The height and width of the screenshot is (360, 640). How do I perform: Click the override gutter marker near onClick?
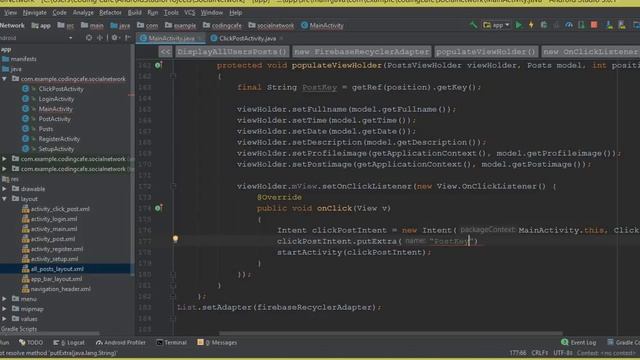[x=158, y=208]
